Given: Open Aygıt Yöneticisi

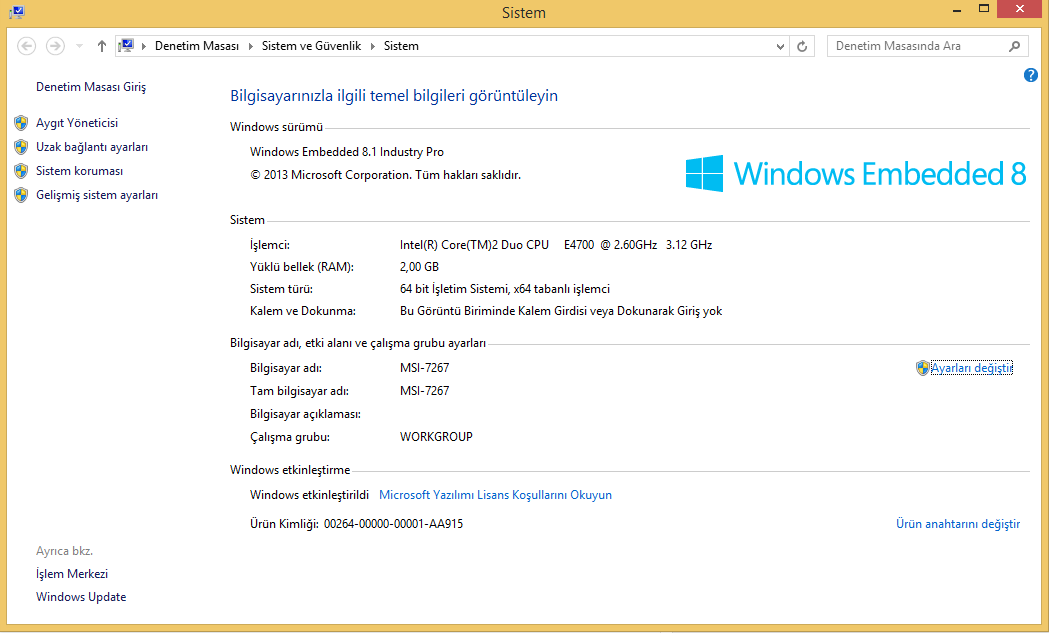Looking at the screenshot, I should 77,122.
